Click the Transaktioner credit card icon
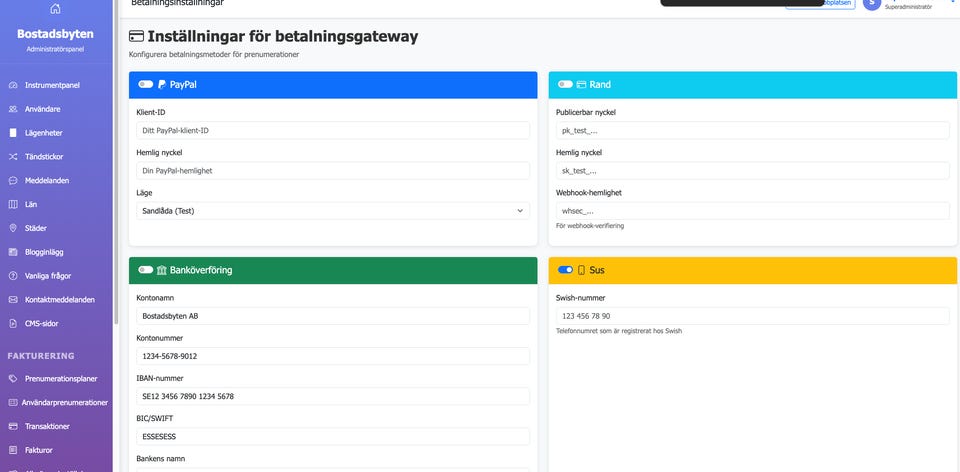Screen dimensions: 960x472 pos(13,427)
